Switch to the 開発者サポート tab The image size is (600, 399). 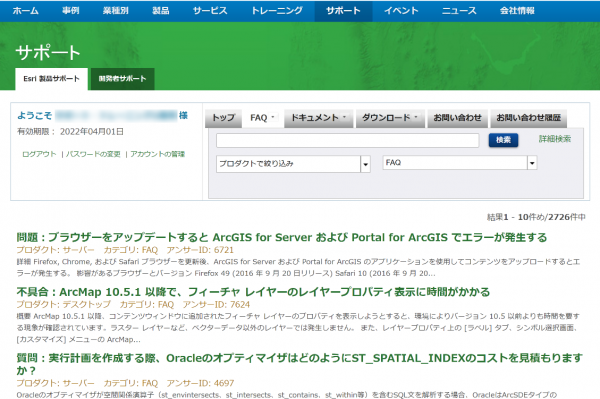[x=122, y=79]
